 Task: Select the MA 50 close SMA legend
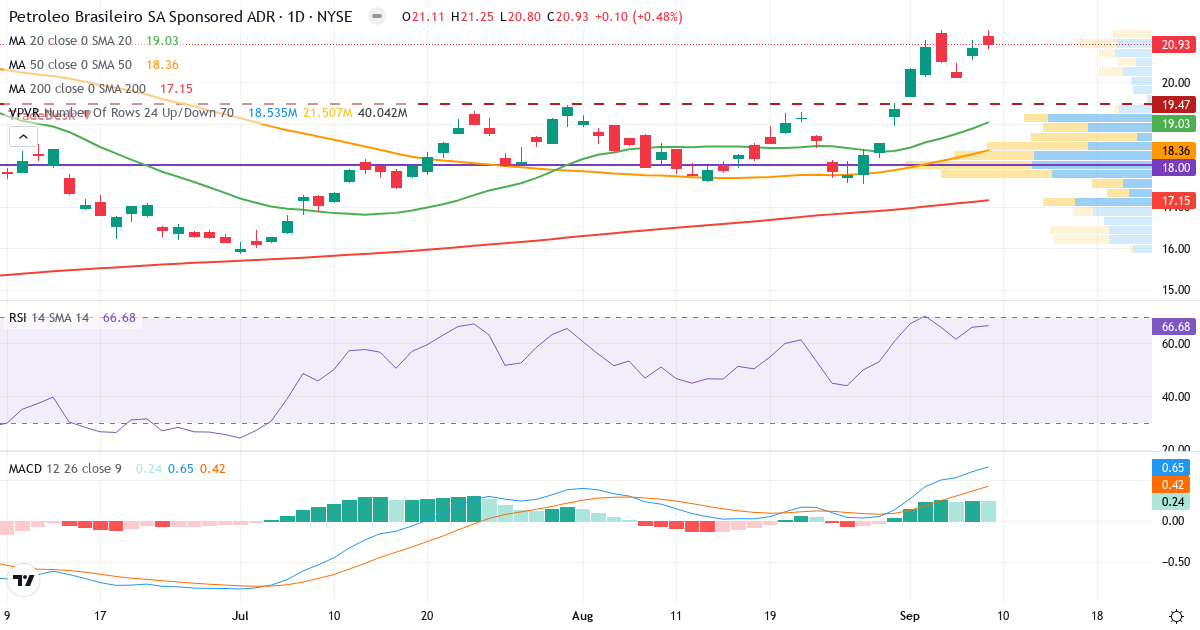(70, 65)
